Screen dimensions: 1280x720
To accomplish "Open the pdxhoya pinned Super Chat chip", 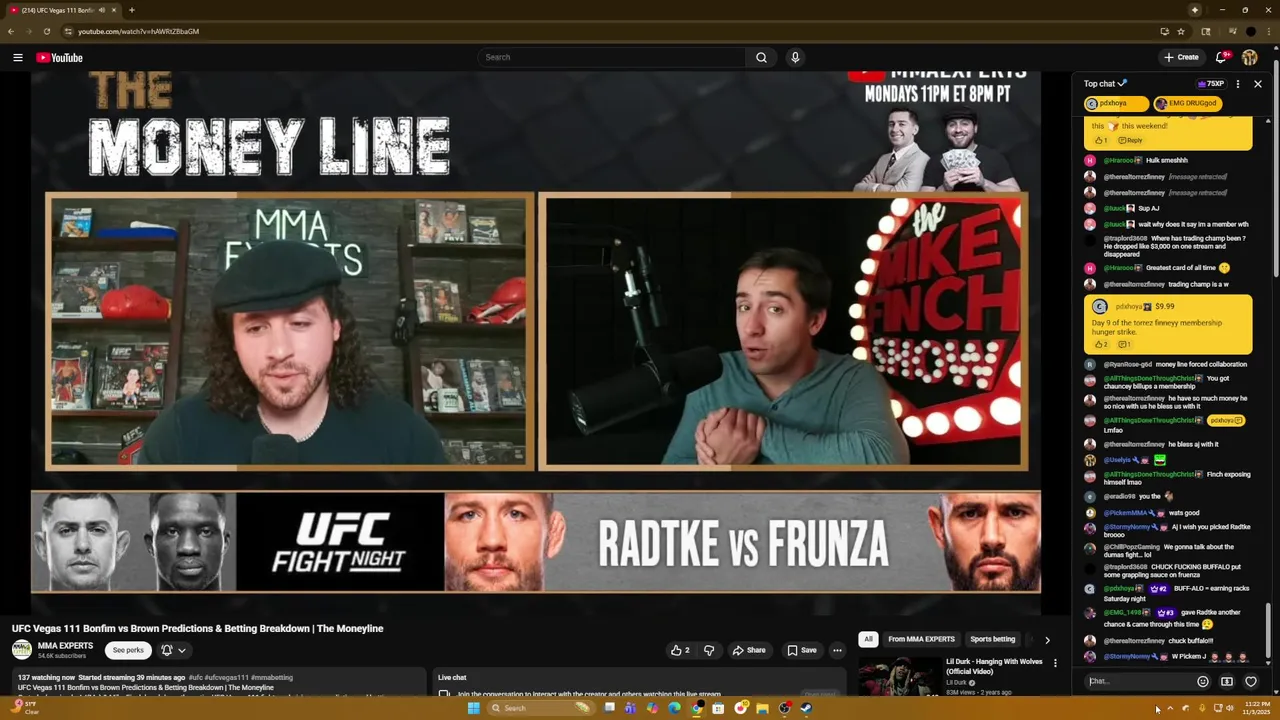I will pos(1116,103).
